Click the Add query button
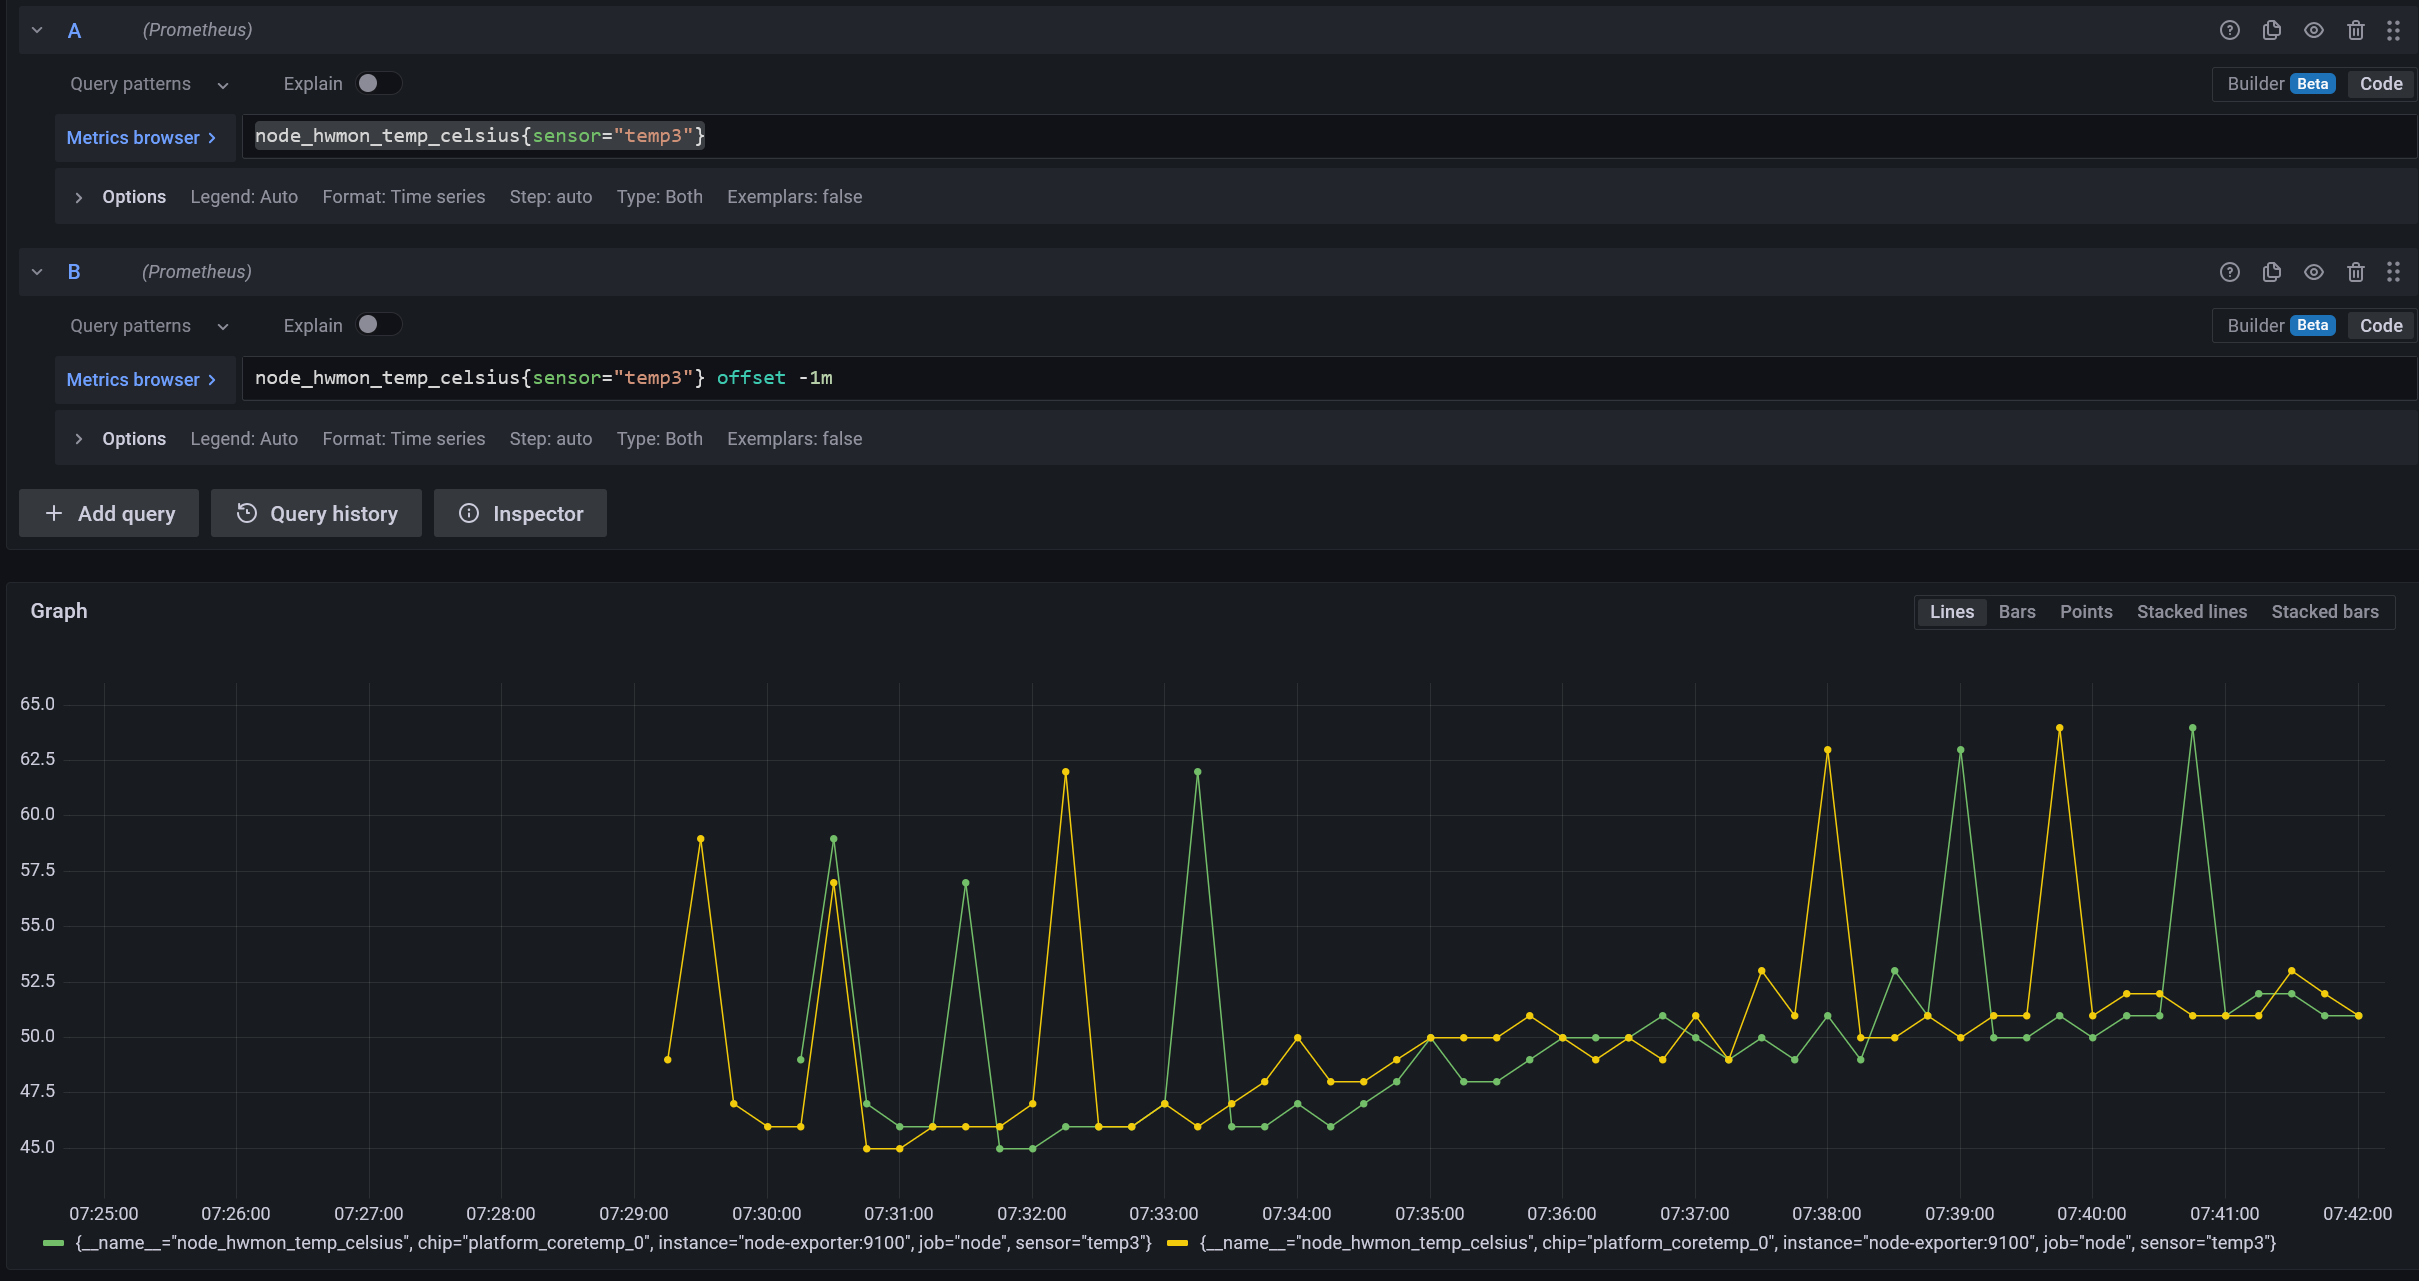2419x1281 pixels. pos(108,513)
